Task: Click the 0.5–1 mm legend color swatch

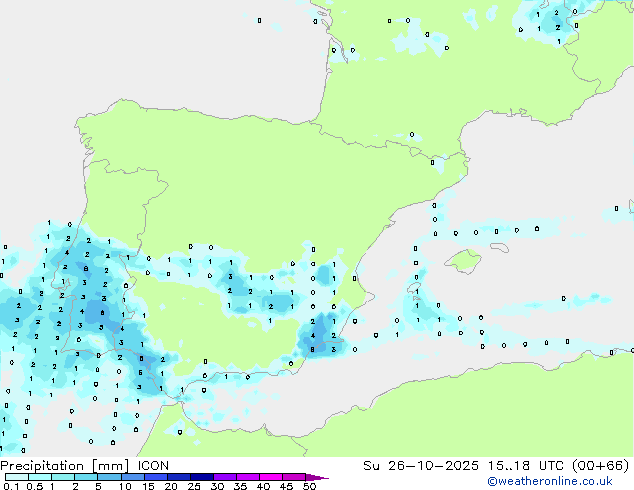Action: coord(40,477)
